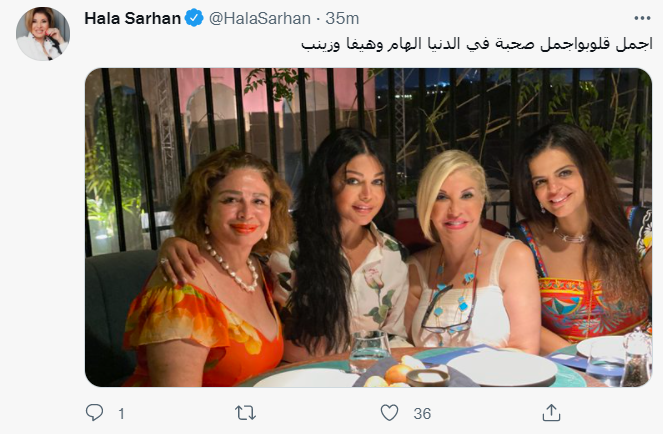Open the attached group photo
Screen dimensions: 663x434
(x=368, y=228)
